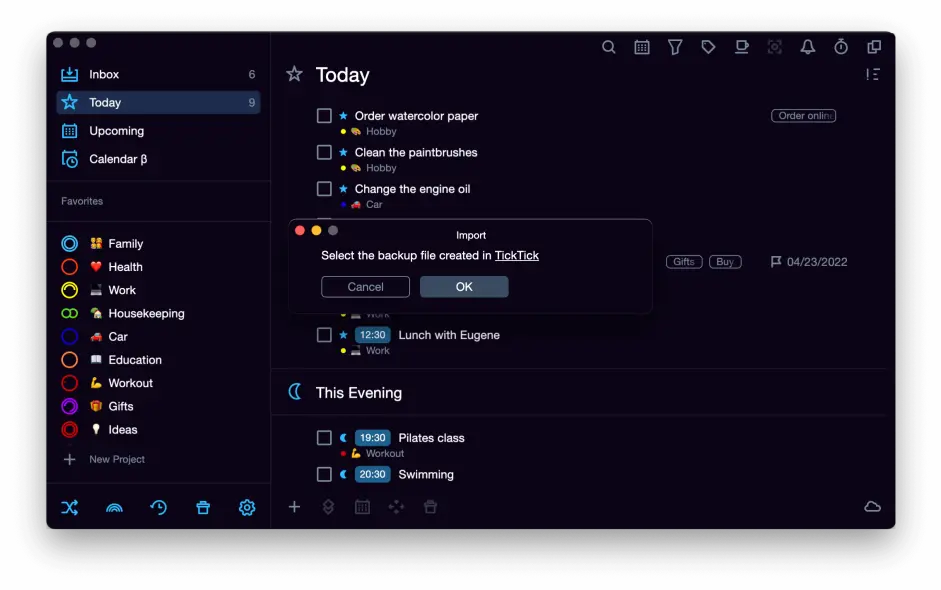Image resolution: width=941 pixels, height=590 pixels.
Task: Start the timer stopwatch icon
Action: click(841, 47)
